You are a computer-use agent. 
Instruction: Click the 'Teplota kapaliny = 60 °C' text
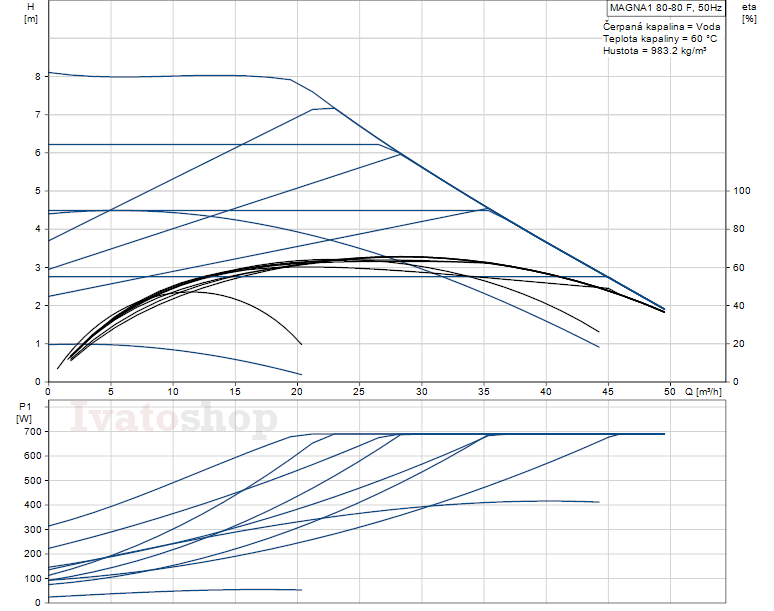(x=659, y=38)
